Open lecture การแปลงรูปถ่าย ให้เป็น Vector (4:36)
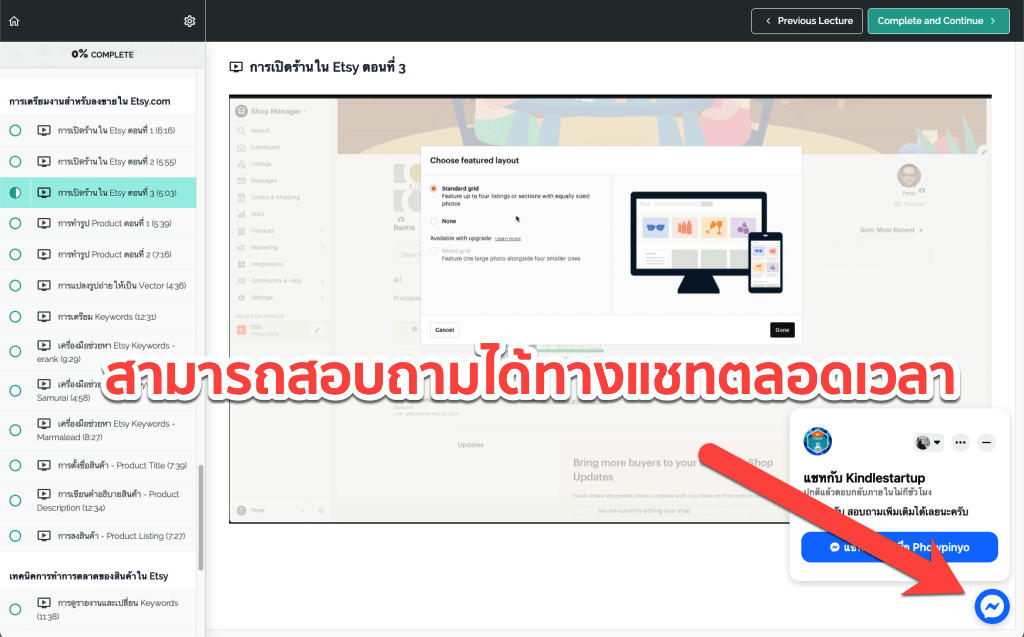Viewport: 1024px width, 637px height. 98,286
